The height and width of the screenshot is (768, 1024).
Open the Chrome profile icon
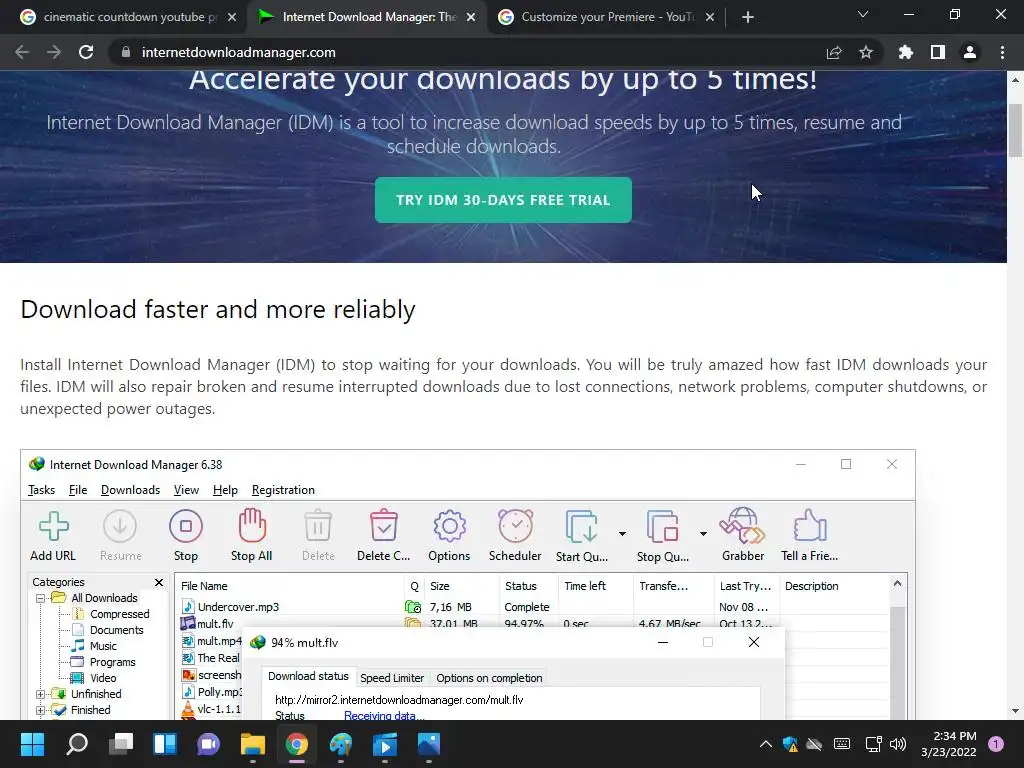pyautogui.click(x=970, y=52)
